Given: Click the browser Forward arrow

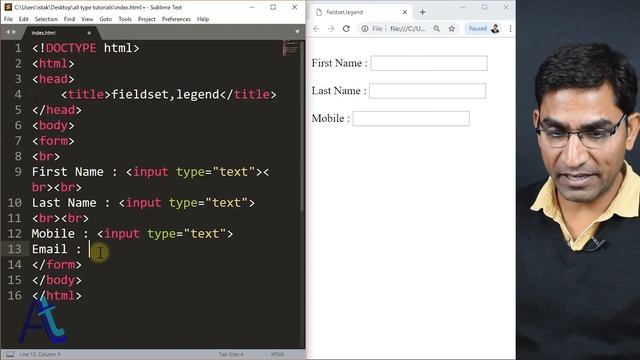Looking at the screenshot, I should pos(331,29).
